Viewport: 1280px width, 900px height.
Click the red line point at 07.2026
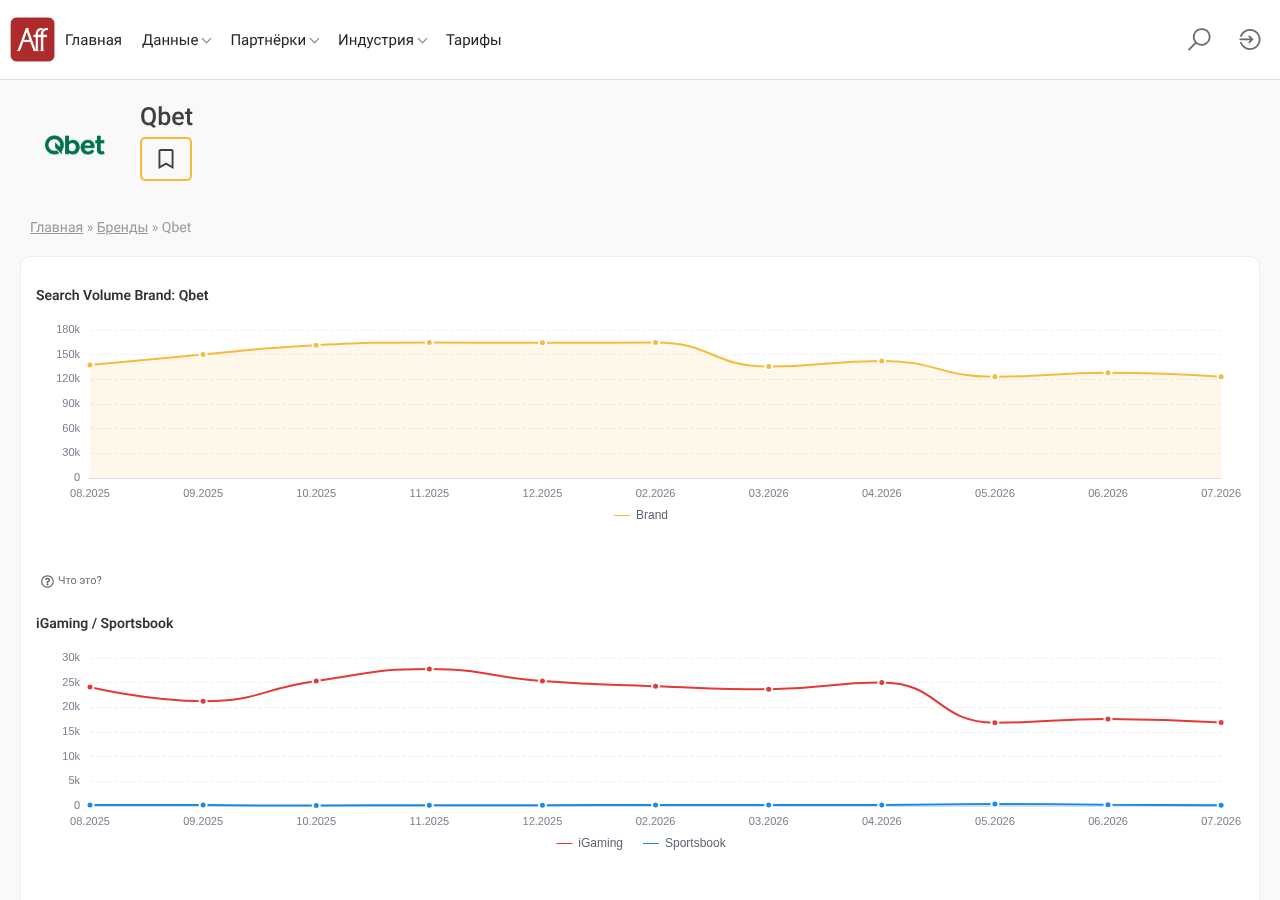point(1221,722)
